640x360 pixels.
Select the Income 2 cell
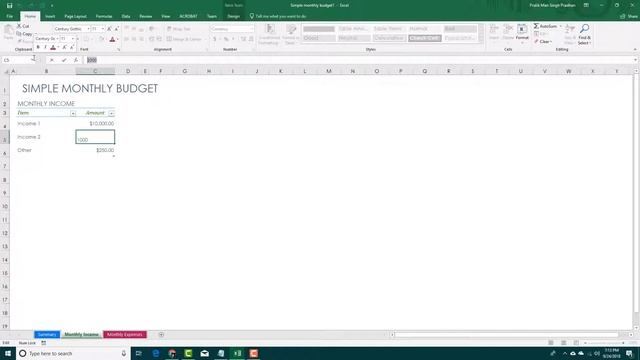46,137
